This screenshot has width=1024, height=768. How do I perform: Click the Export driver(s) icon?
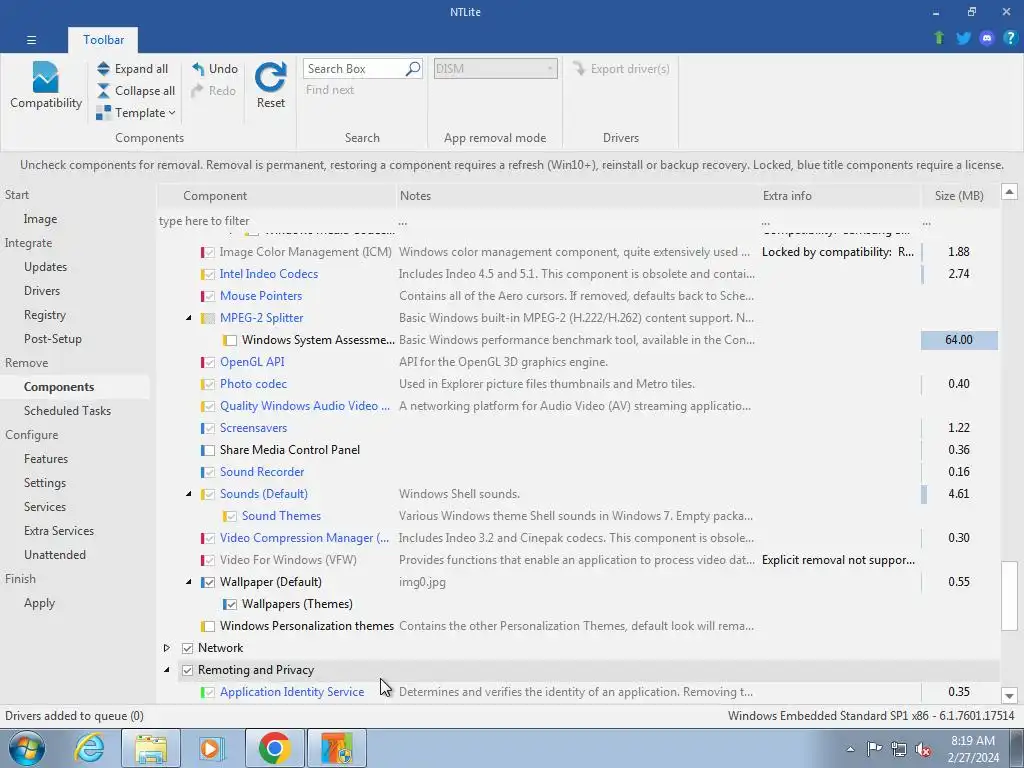[x=579, y=69]
